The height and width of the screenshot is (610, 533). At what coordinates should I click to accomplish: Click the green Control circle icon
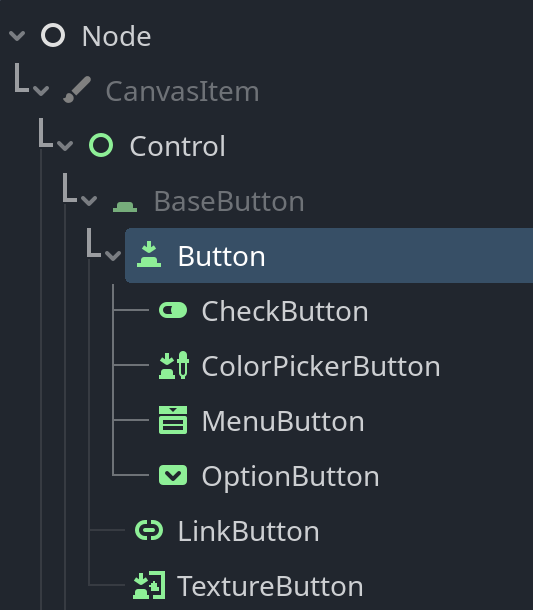pos(101,145)
